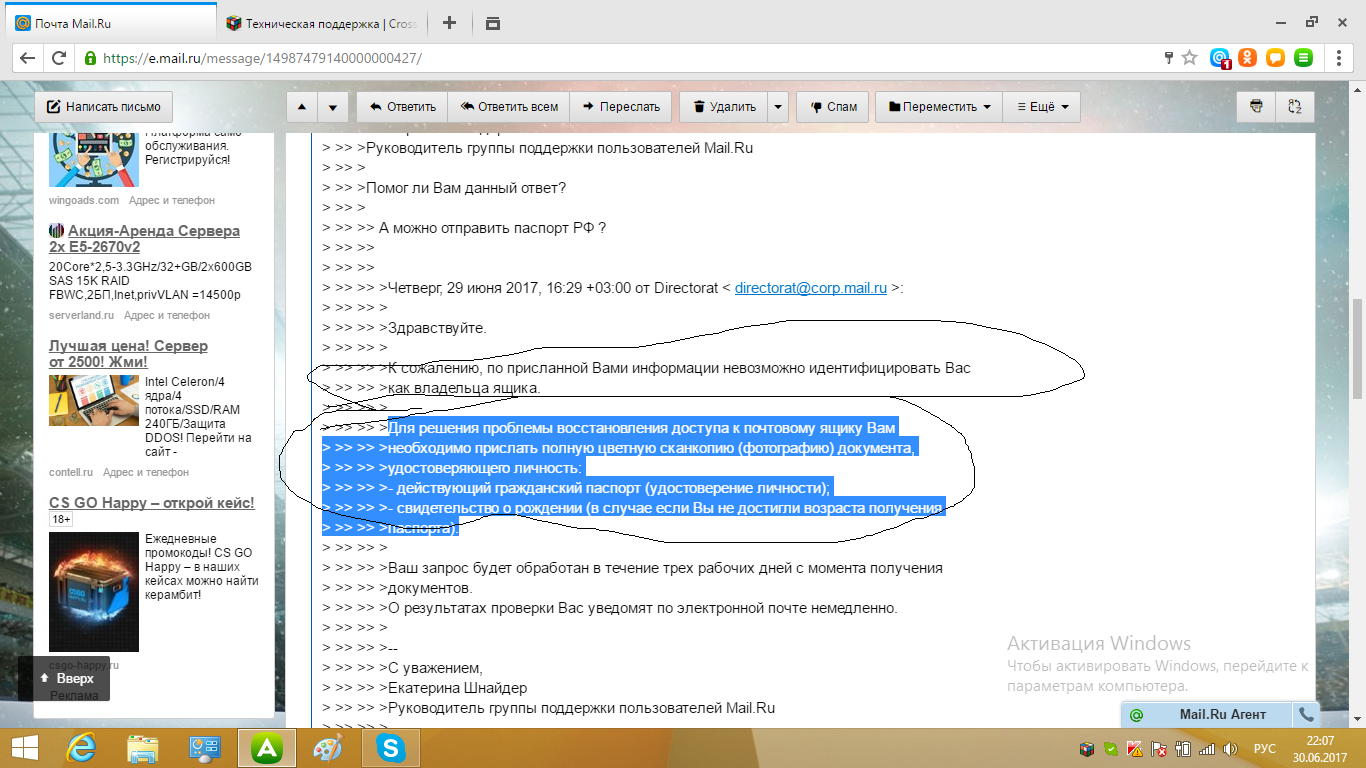This screenshot has height=768, width=1366.
Task: Expand the Ещё menu
Action: tap(1041, 107)
